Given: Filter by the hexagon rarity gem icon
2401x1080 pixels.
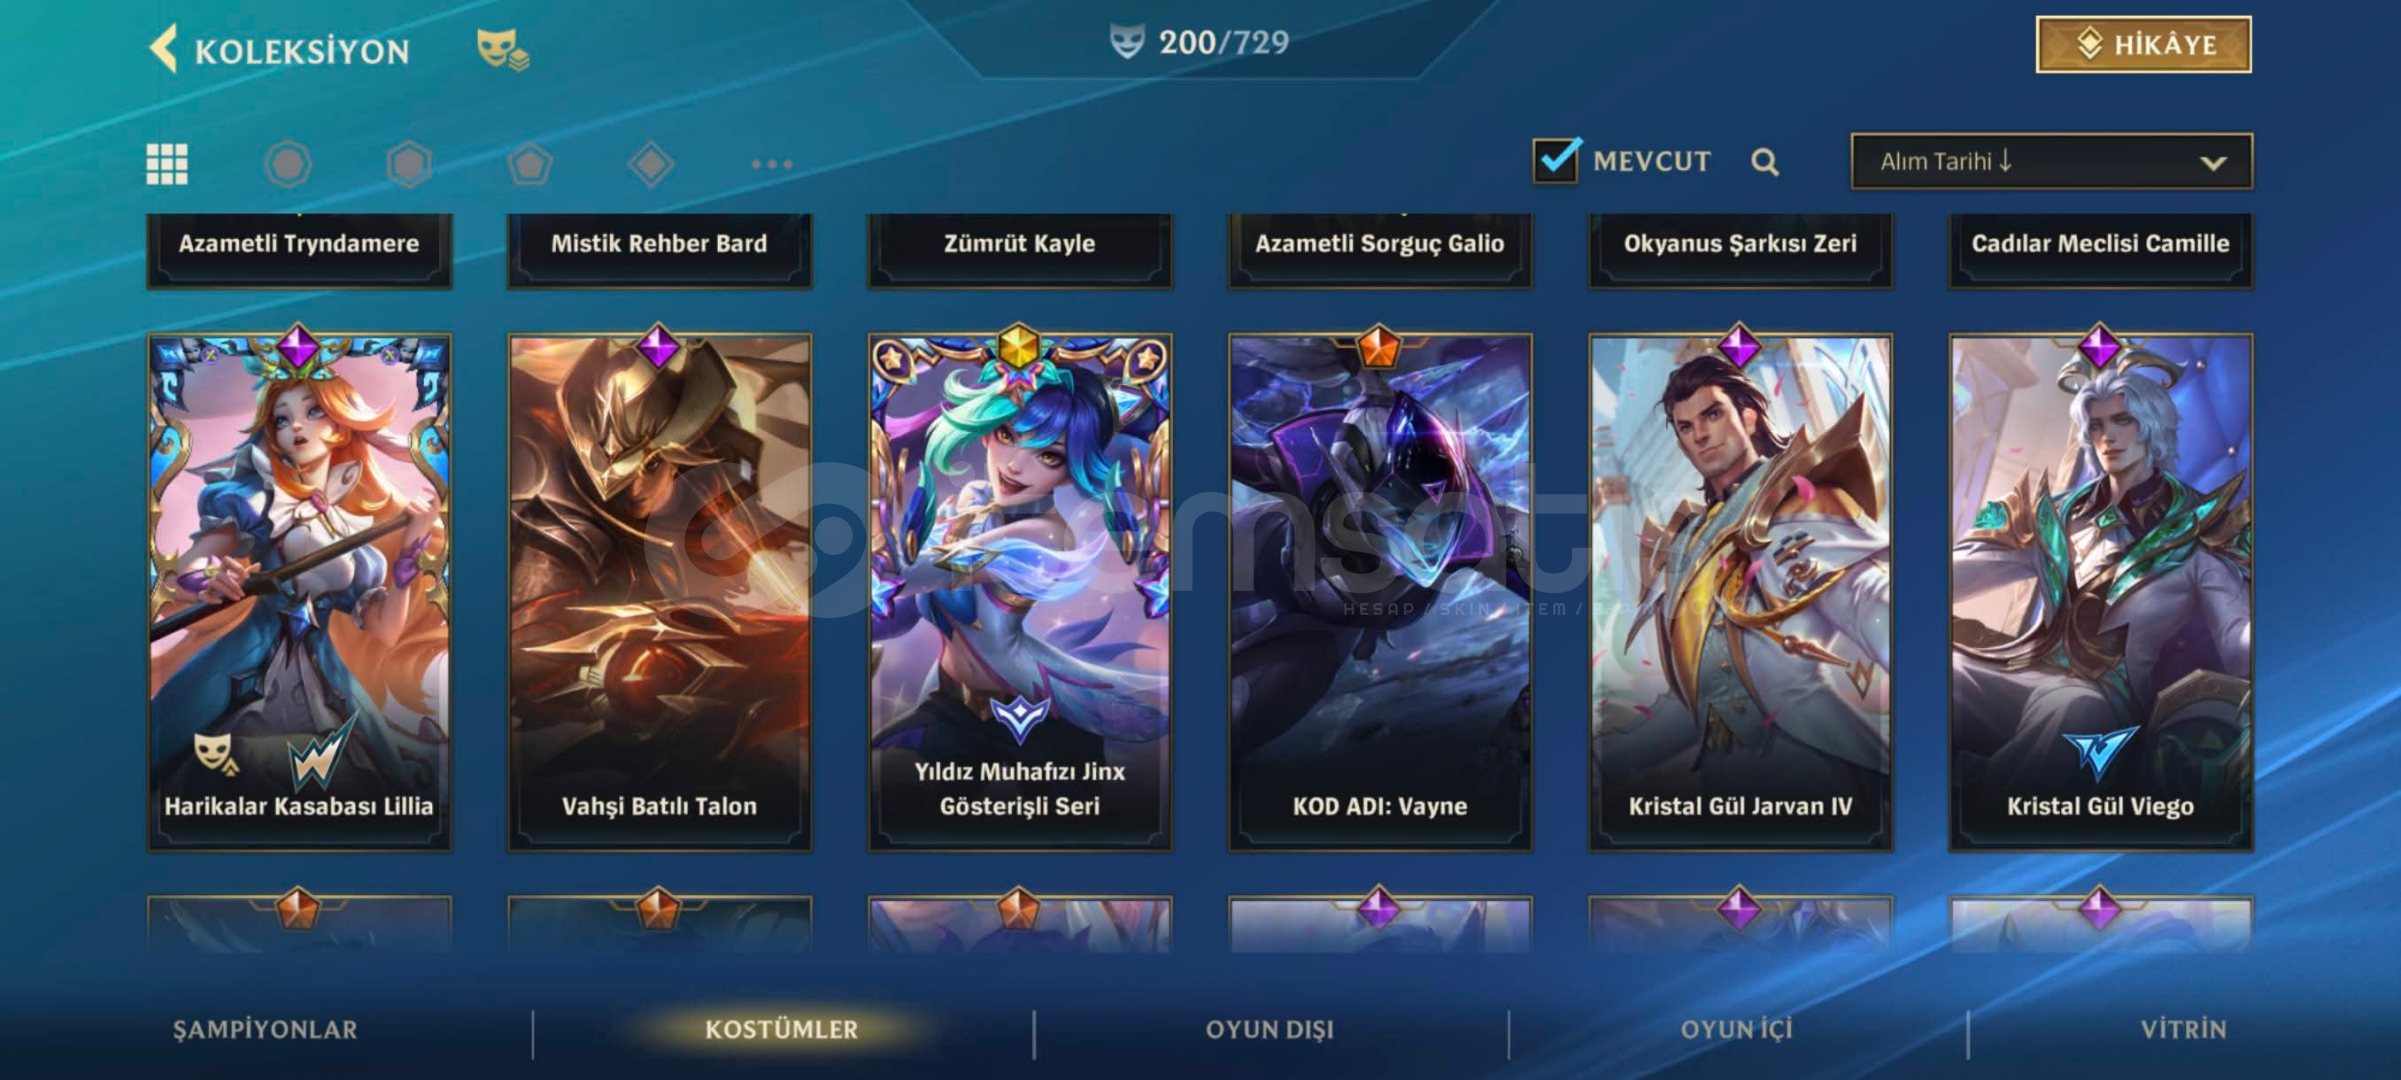Looking at the screenshot, I should coord(409,164).
